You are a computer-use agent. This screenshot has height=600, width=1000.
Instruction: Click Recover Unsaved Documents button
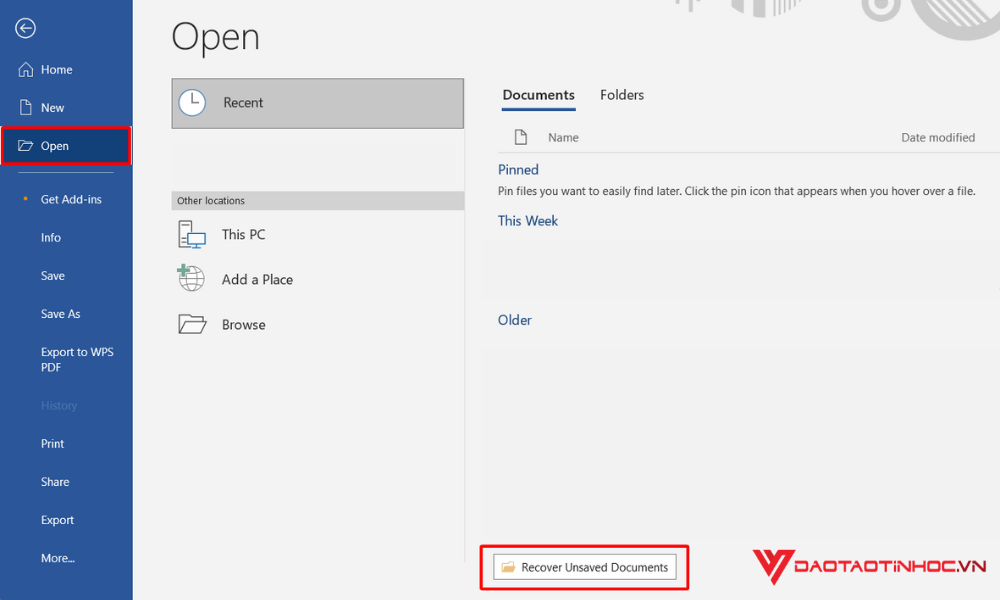(585, 567)
